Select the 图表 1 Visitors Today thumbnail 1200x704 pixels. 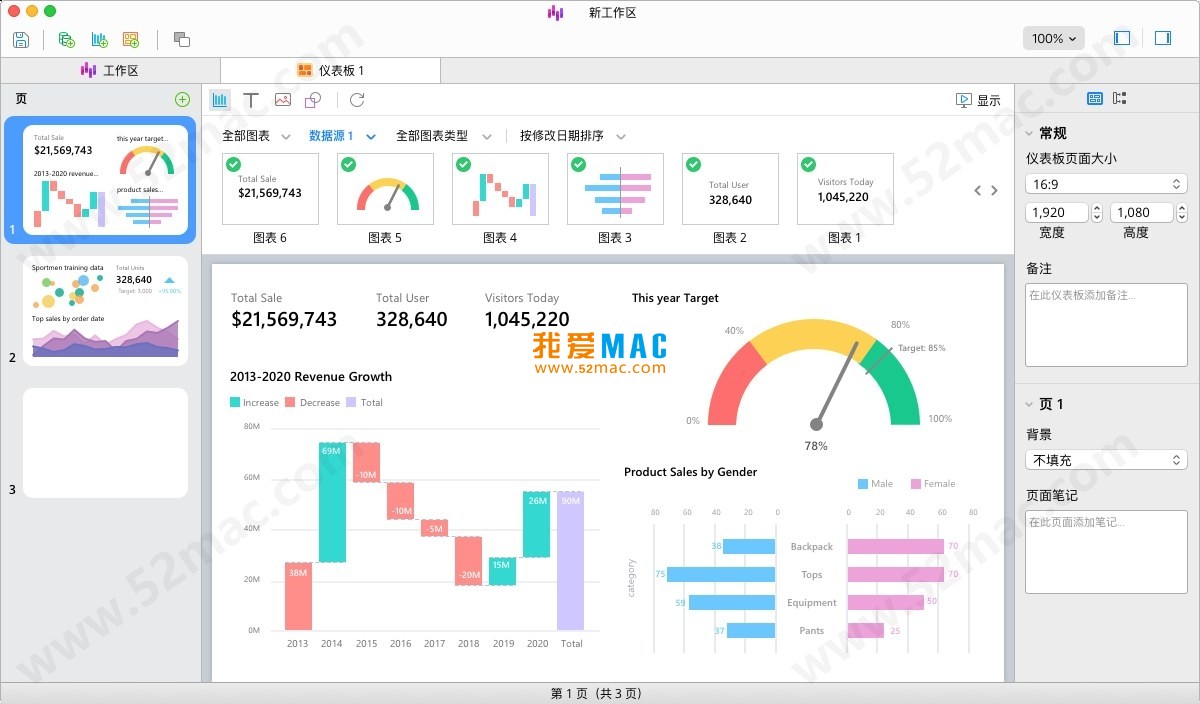coord(845,189)
